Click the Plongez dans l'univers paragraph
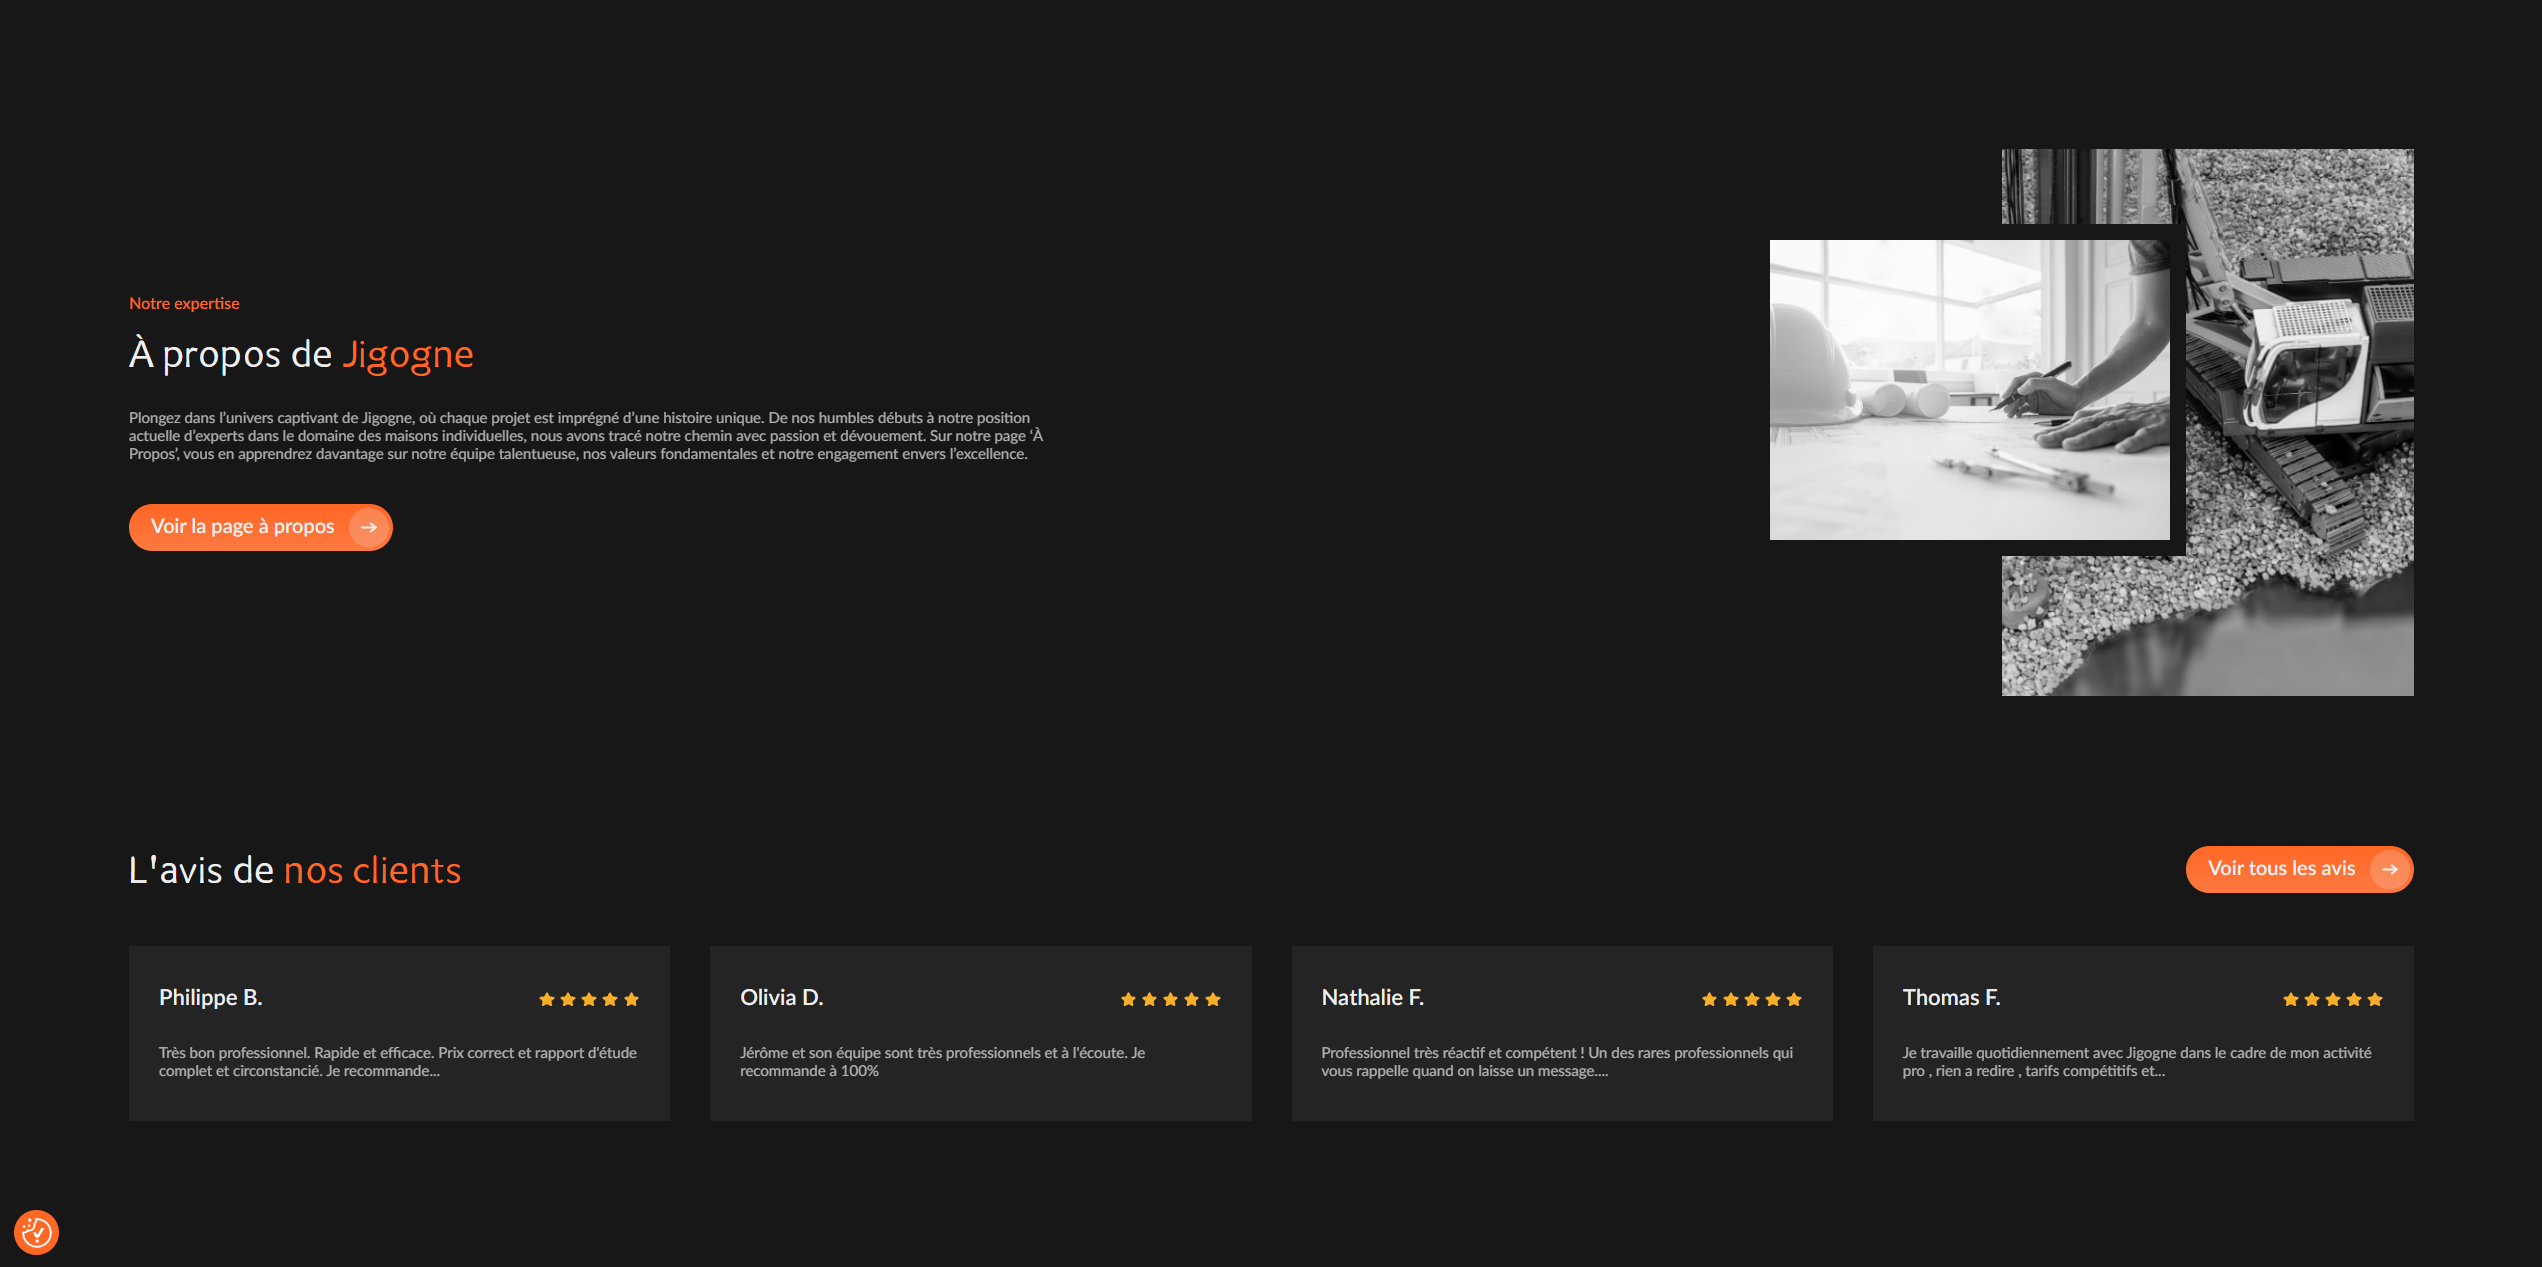Screen dimensions: 2542x1267 [x=586, y=436]
